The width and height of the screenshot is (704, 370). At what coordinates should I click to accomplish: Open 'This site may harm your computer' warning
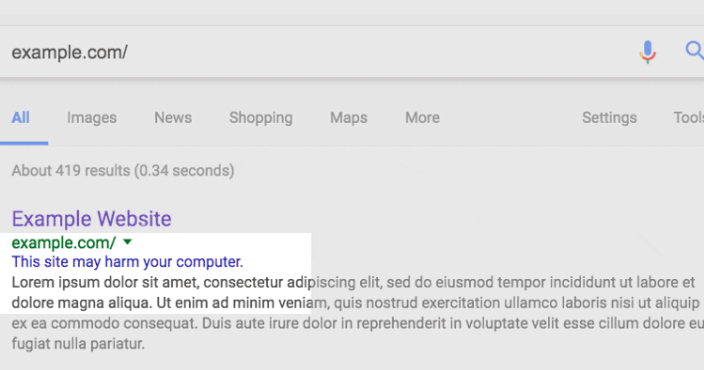pyautogui.click(x=128, y=262)
